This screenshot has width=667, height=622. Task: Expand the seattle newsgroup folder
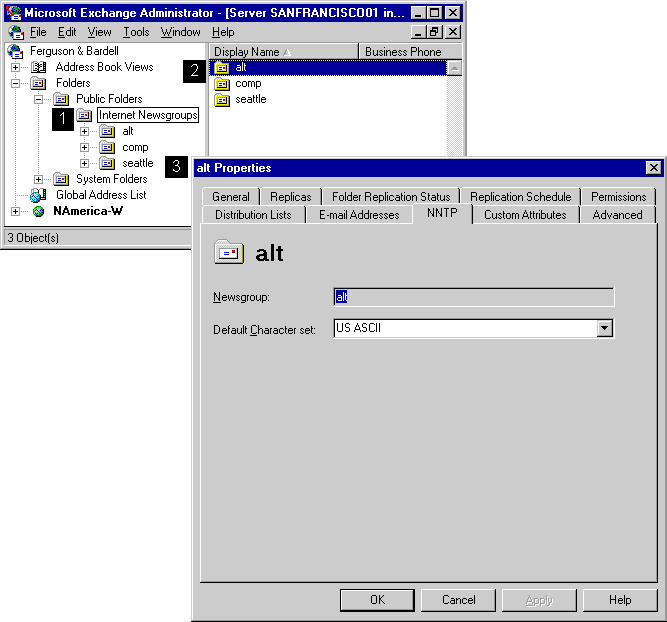point(84,163)
